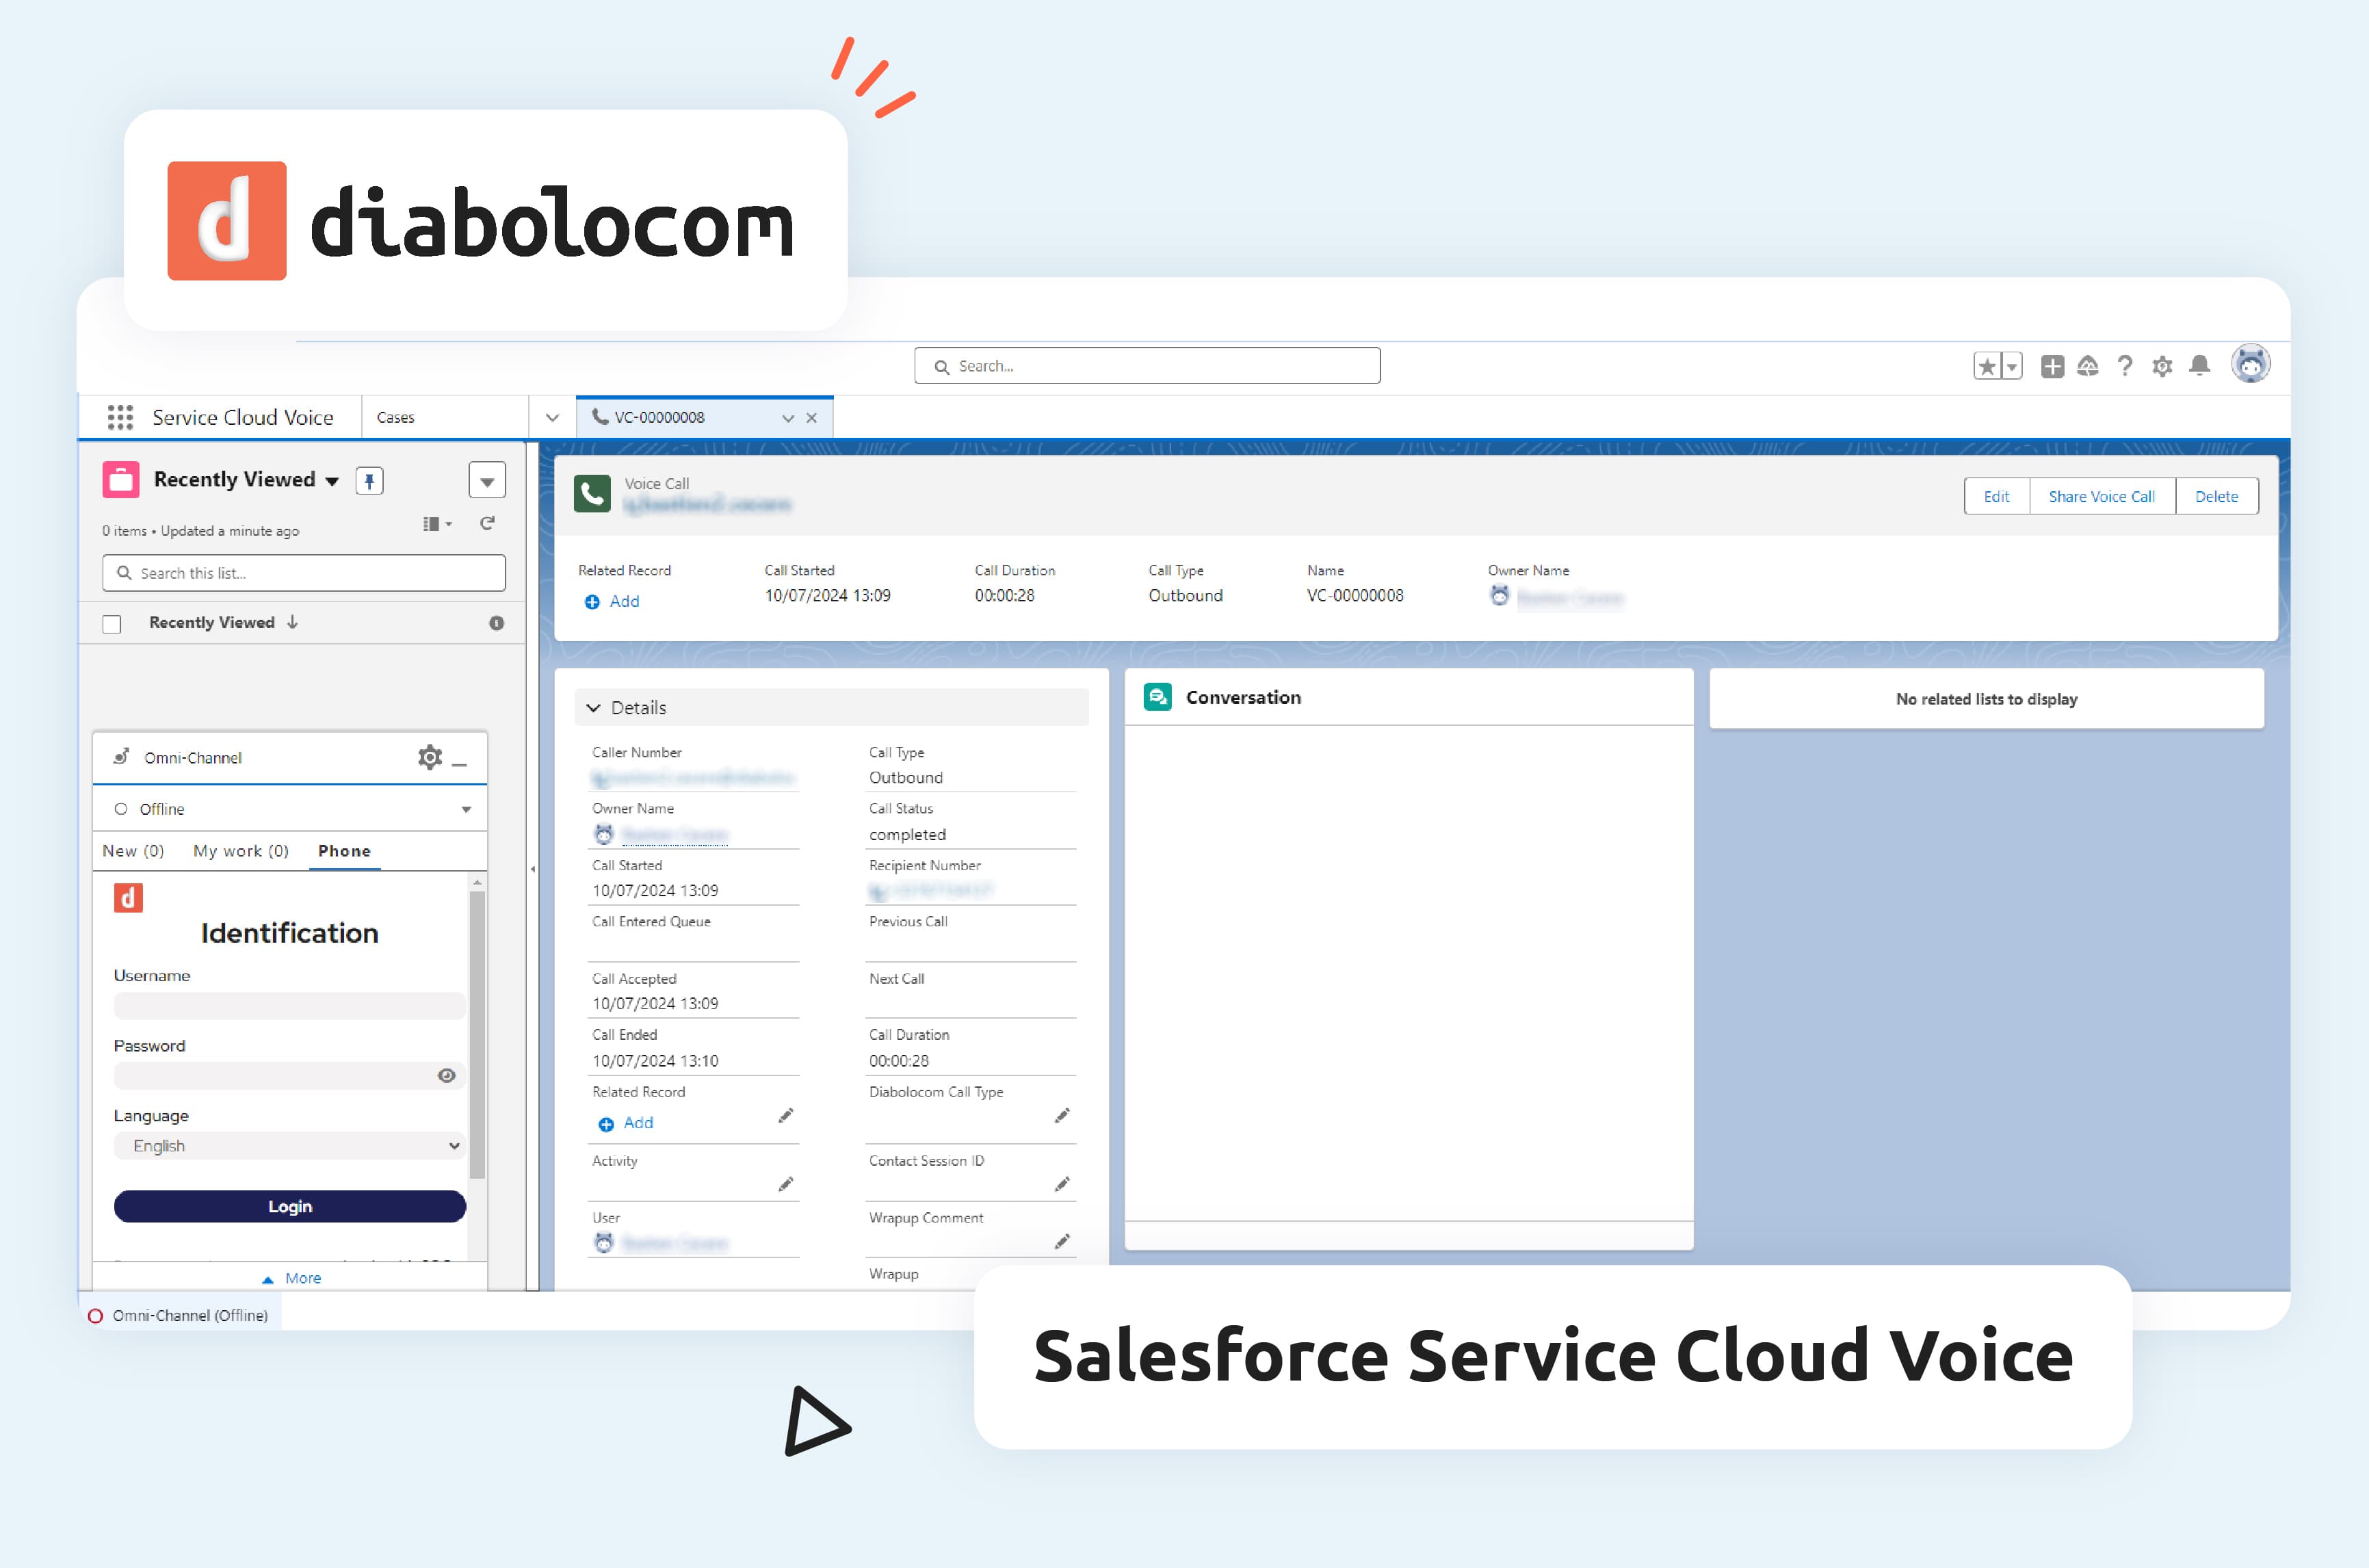The width and height of the screenshot is (2369, 1568).
Task: Click the VC-00000008 Name value
Action: 1355,596
